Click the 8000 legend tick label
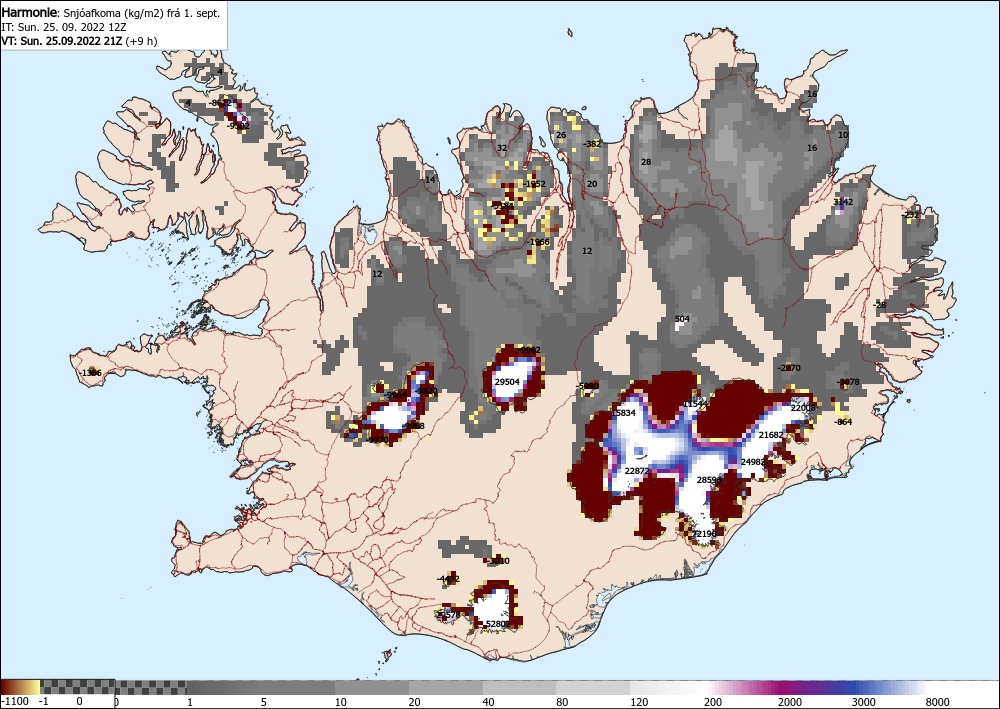1000x709 pixels. coord(938,702)
